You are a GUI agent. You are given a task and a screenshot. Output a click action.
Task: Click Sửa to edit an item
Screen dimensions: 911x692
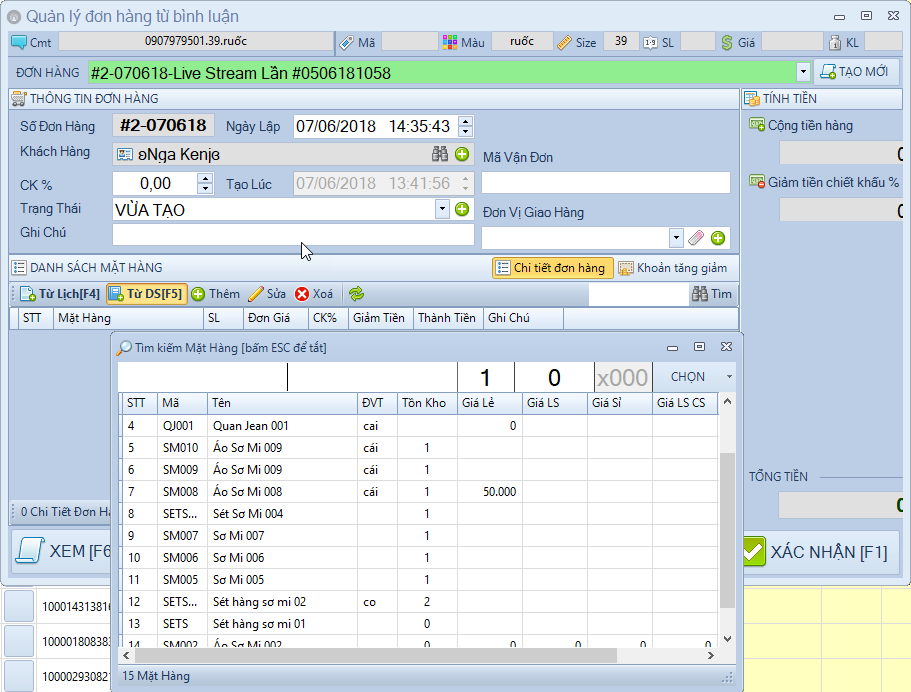coord(267,294)
